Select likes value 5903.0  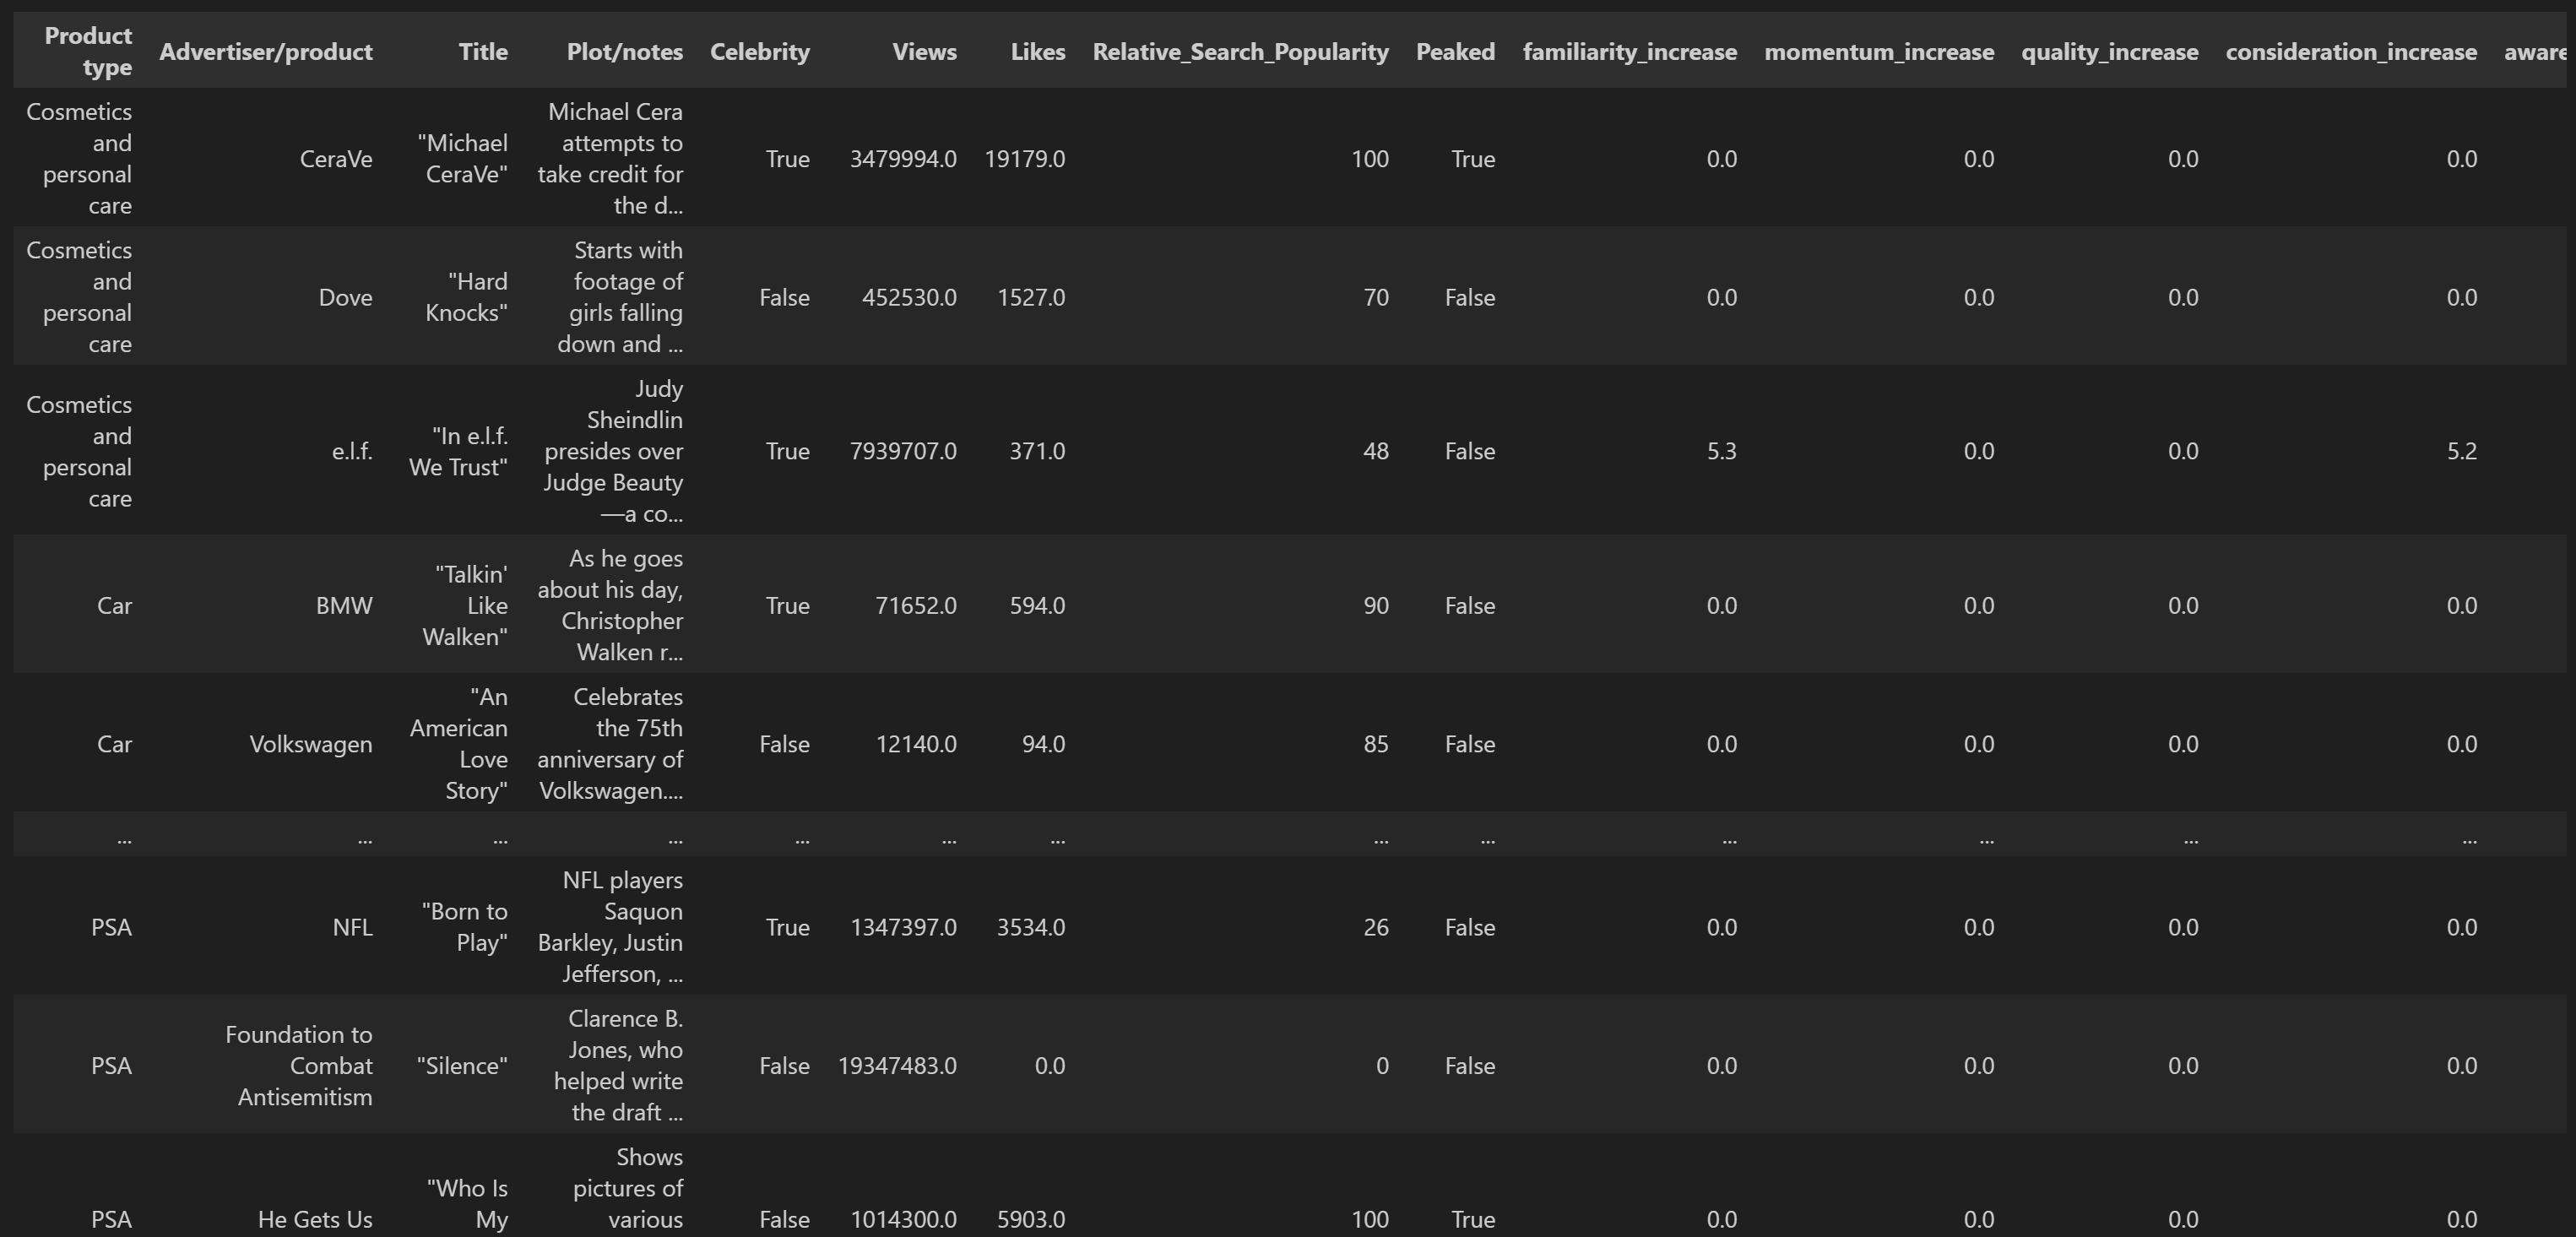[1031, 1219]
